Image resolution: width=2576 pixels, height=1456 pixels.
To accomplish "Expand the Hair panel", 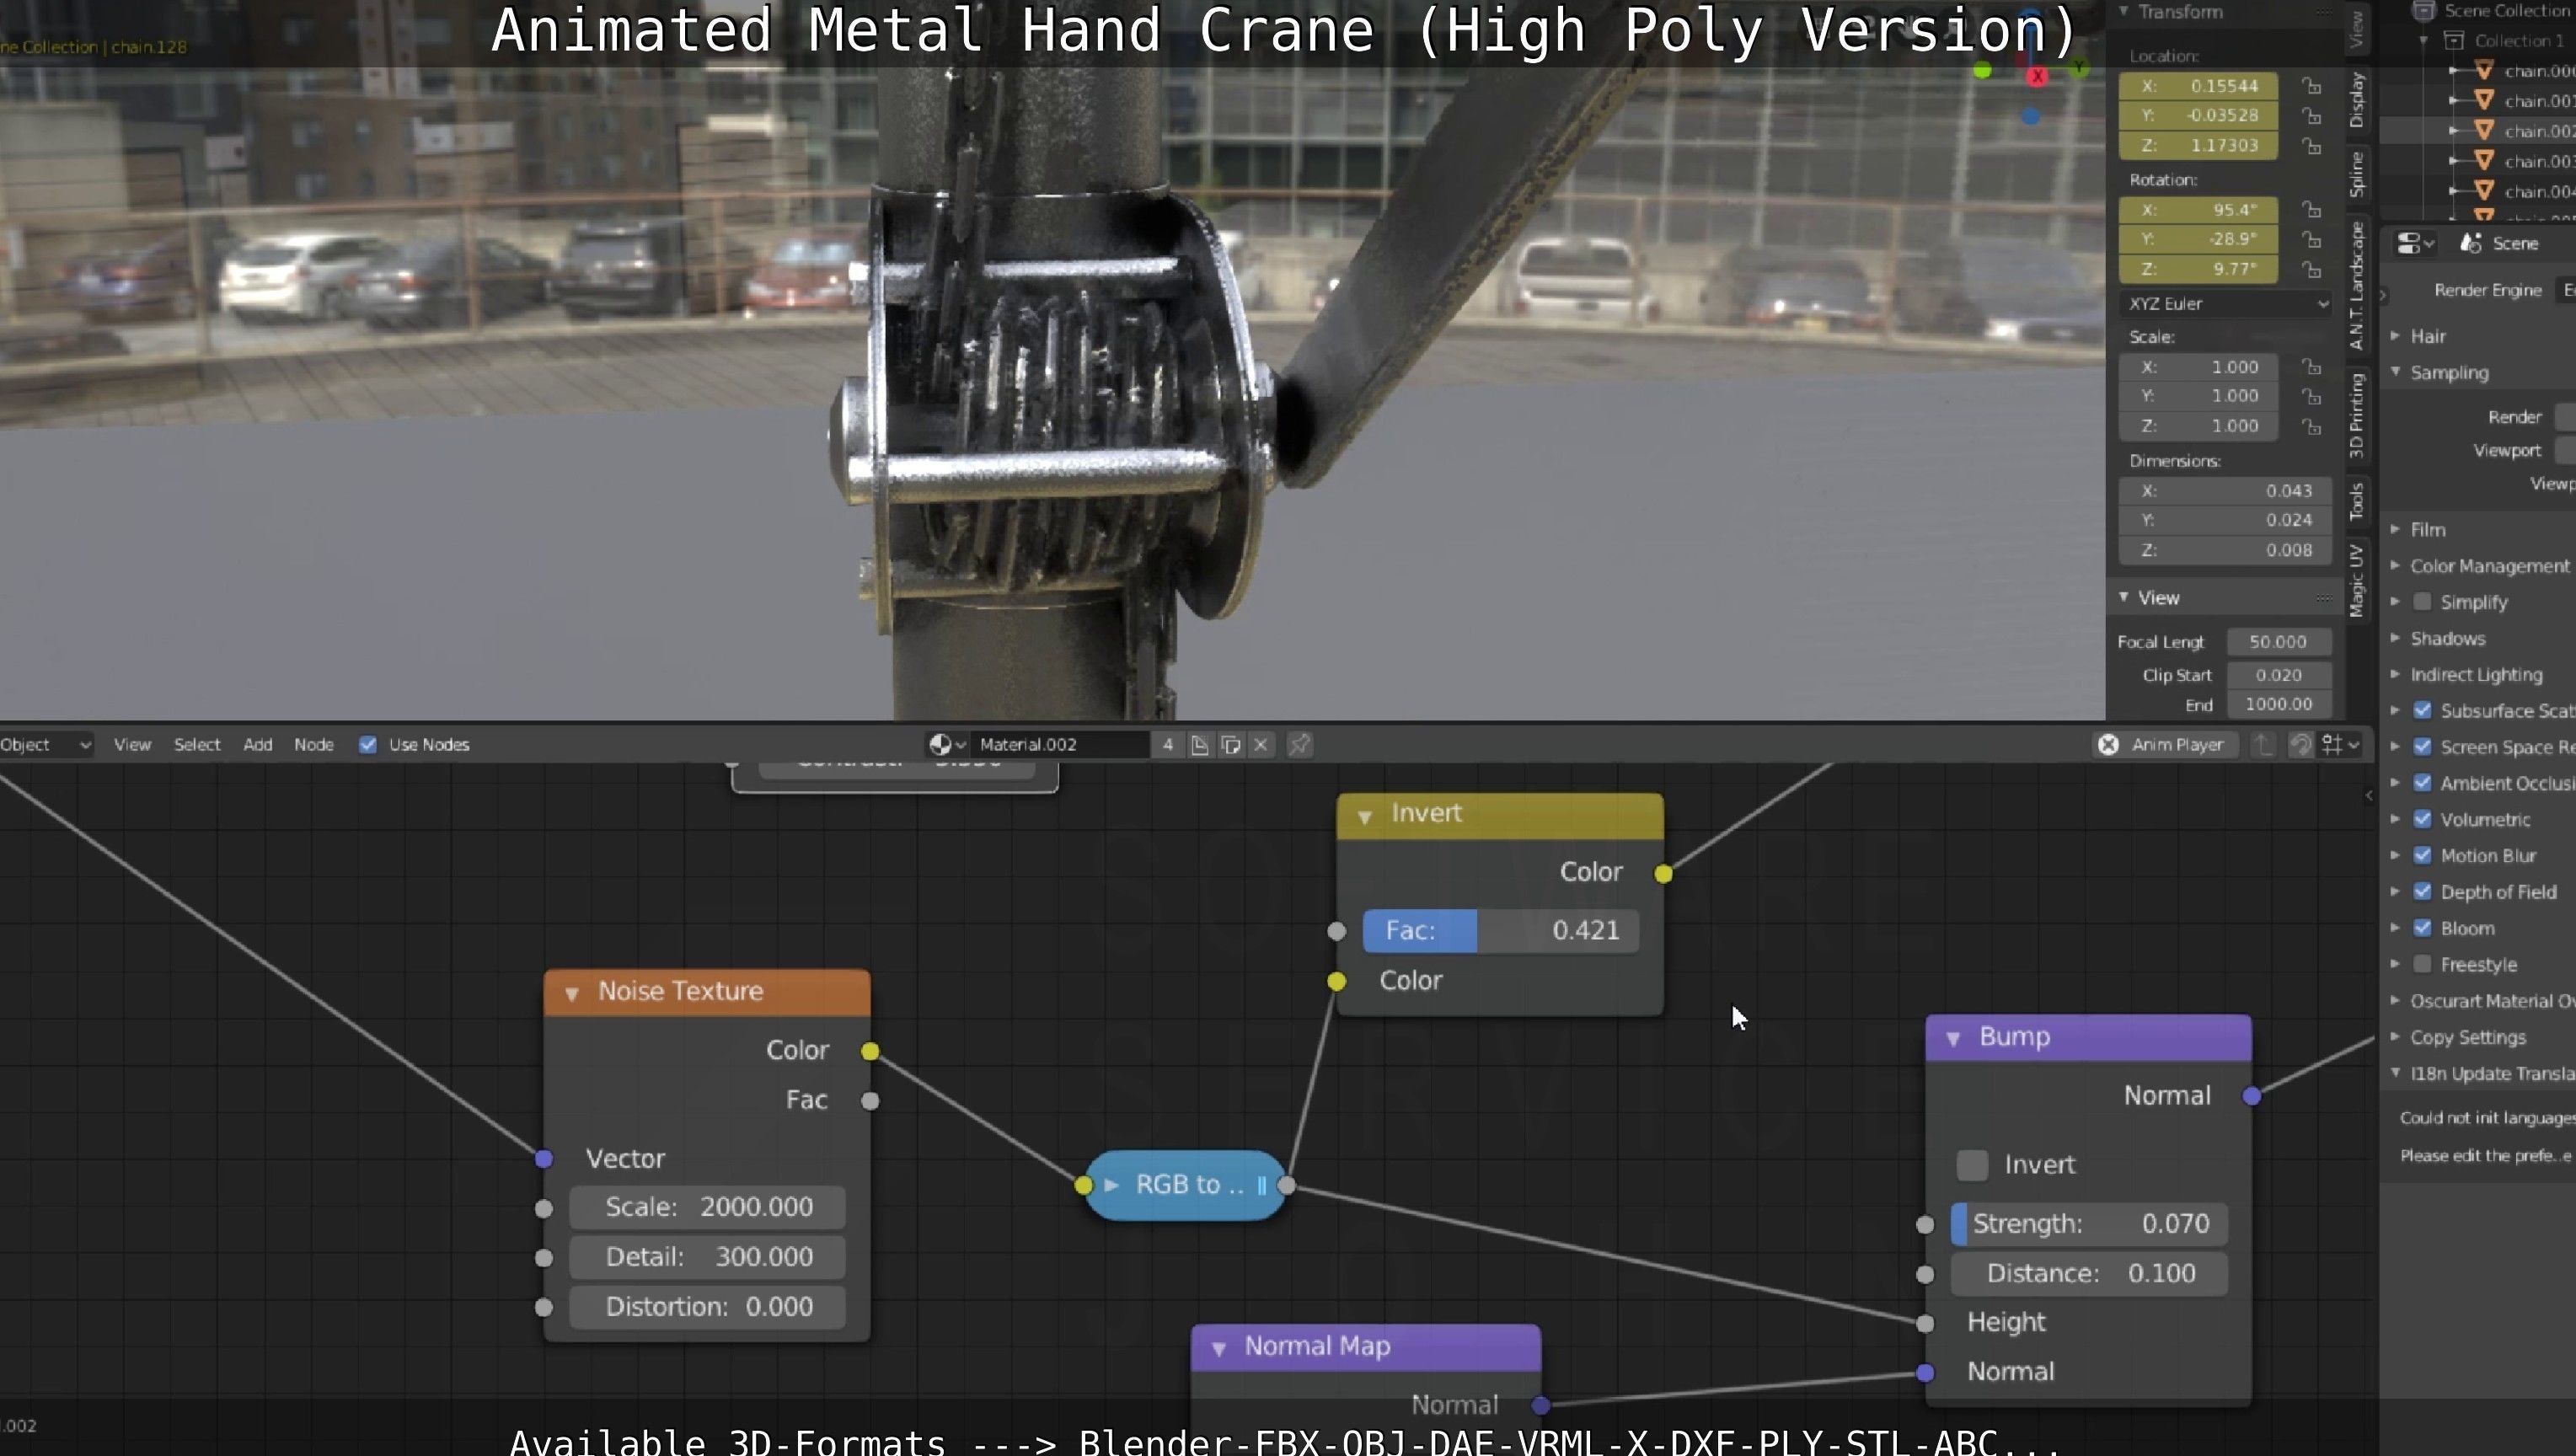I will point(2395,335).
